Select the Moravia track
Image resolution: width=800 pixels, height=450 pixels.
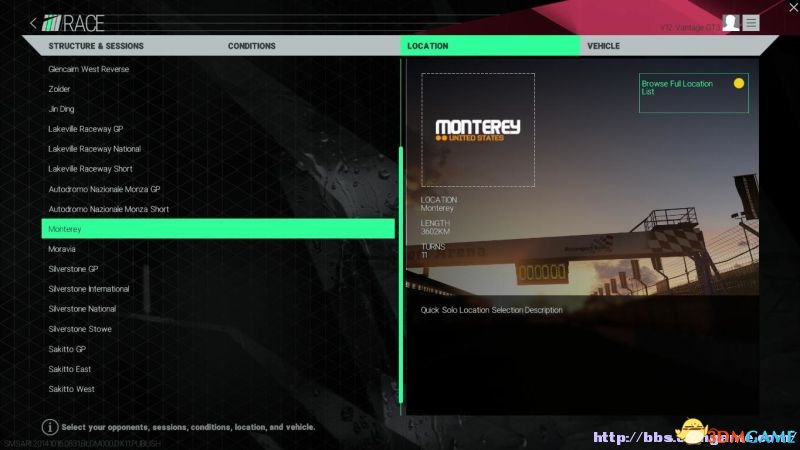[x=62, y=249]
